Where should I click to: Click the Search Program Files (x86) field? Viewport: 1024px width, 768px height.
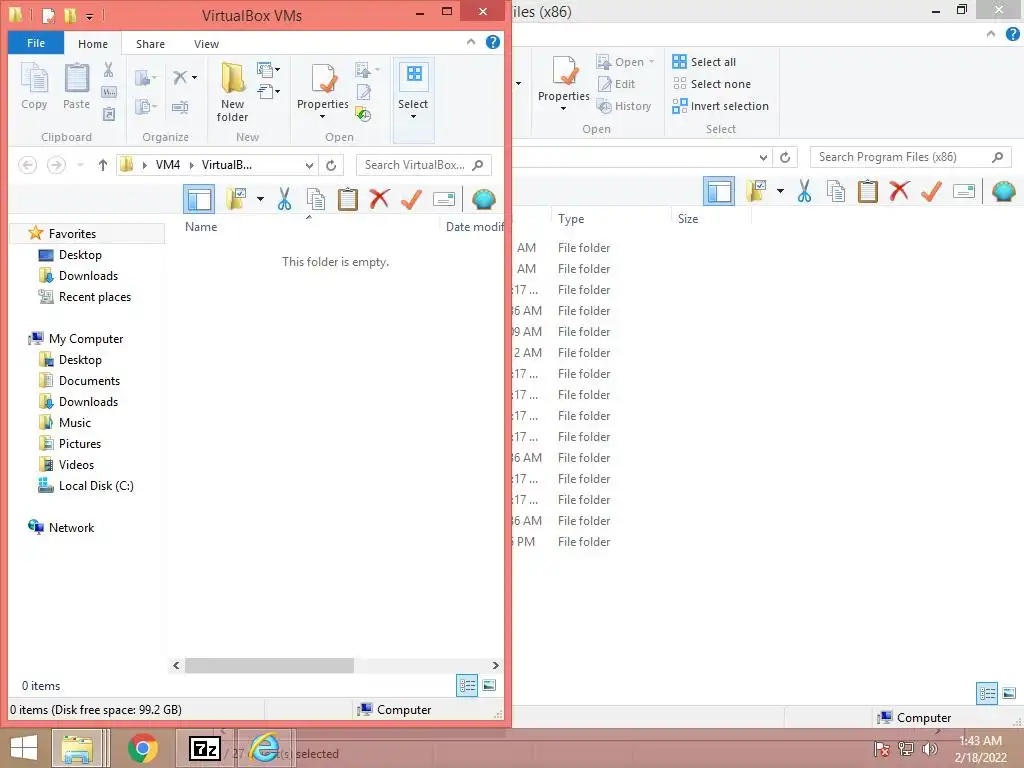click(x=911, y=157)
